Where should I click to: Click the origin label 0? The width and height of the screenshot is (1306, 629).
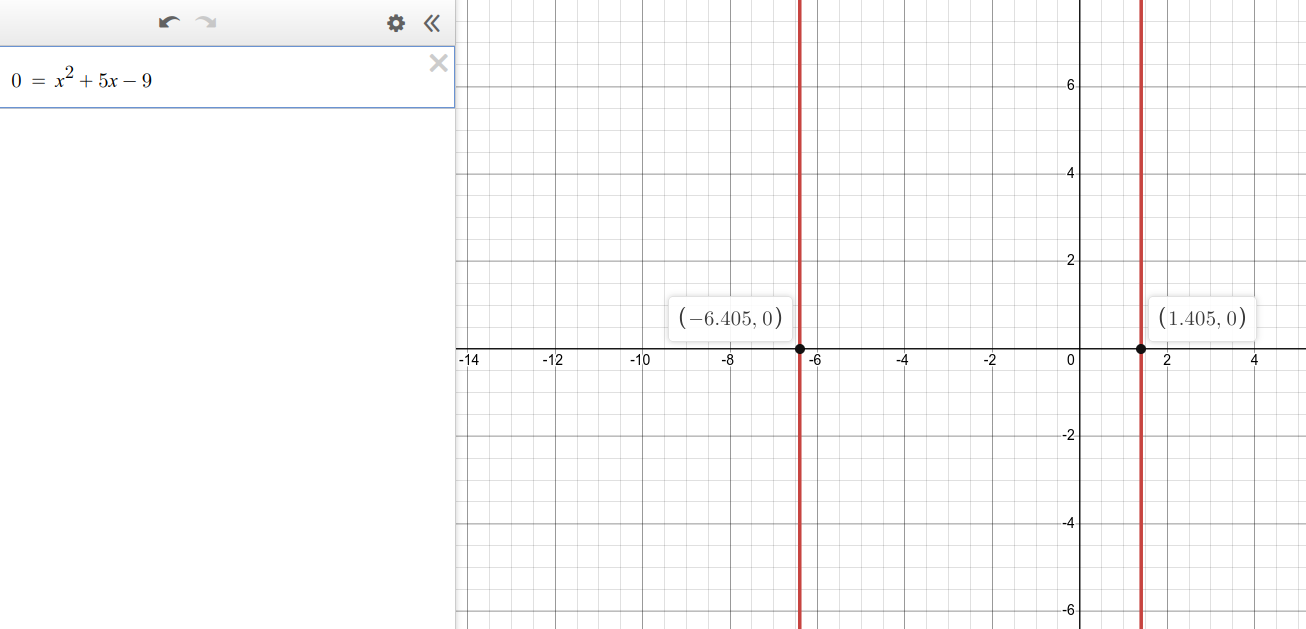(1070, 361)
